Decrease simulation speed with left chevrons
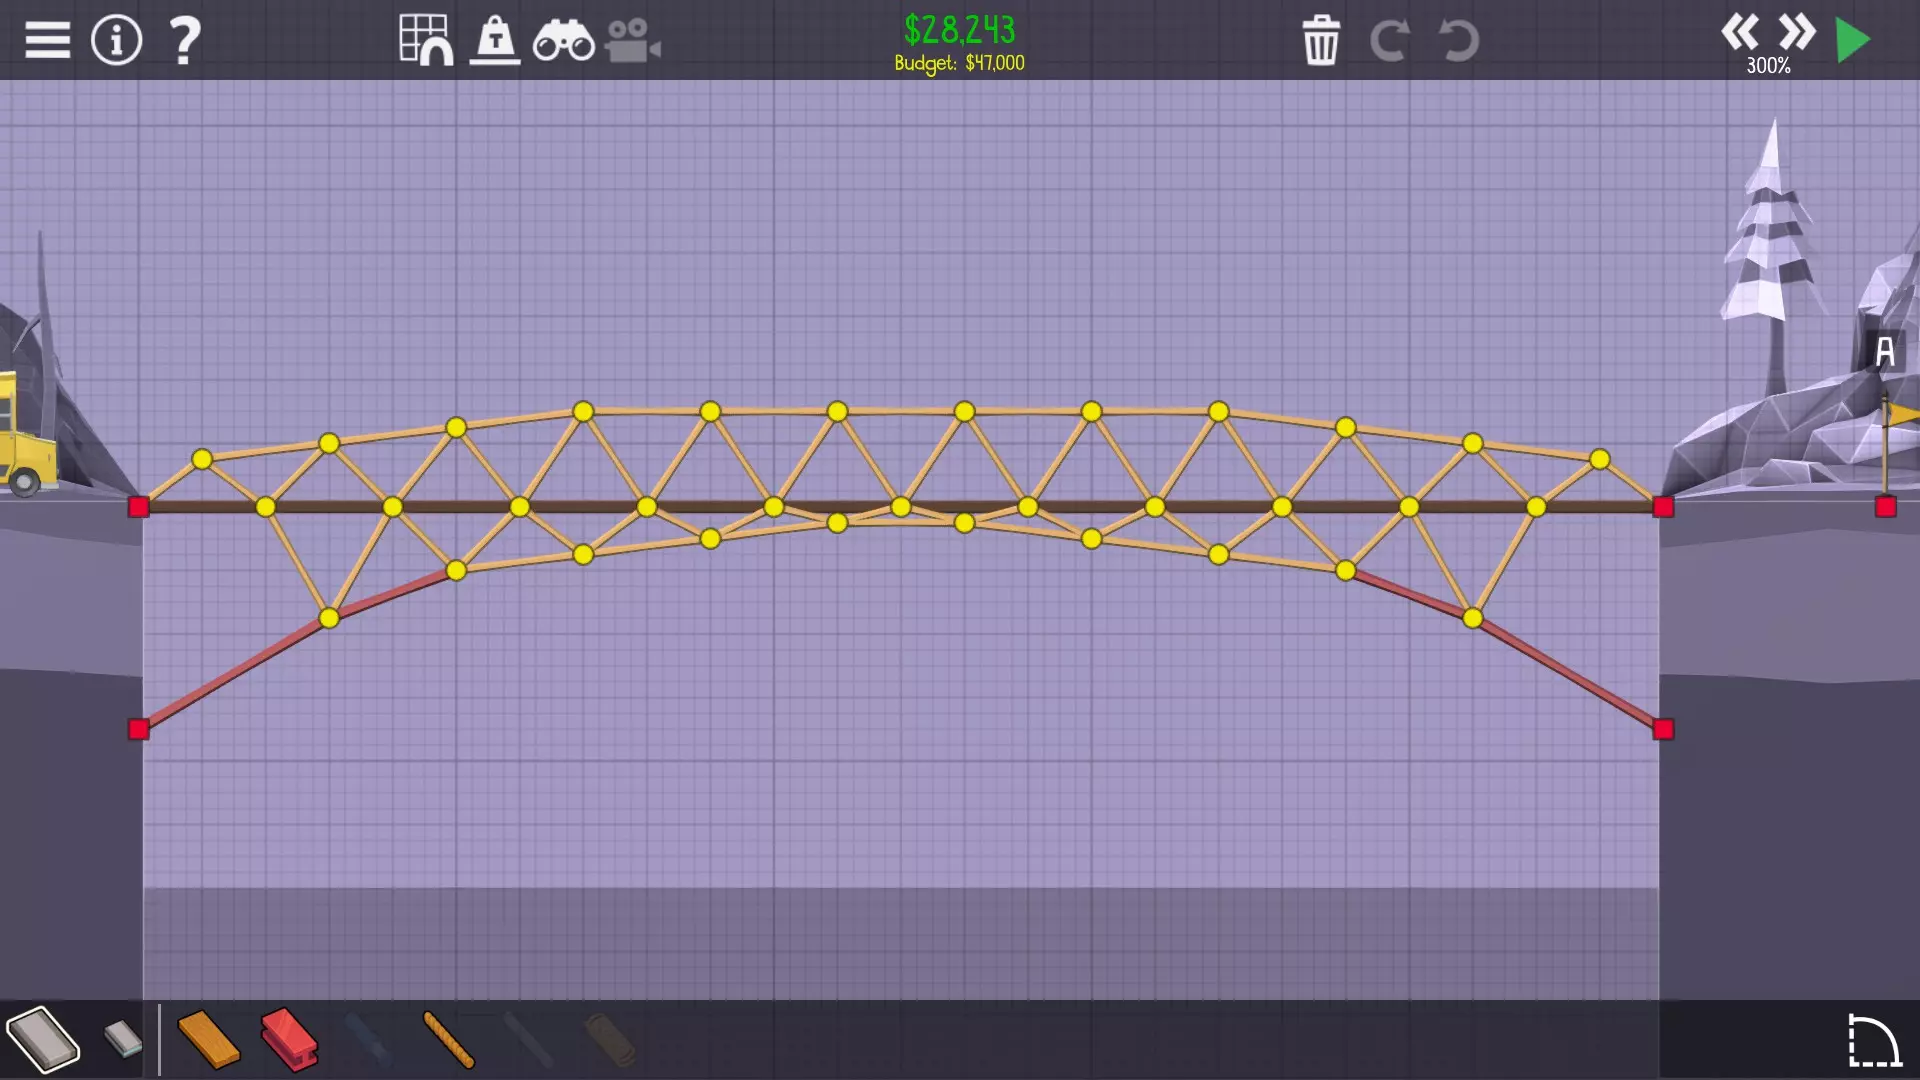The image size is (1920, 1080). 1740,33
